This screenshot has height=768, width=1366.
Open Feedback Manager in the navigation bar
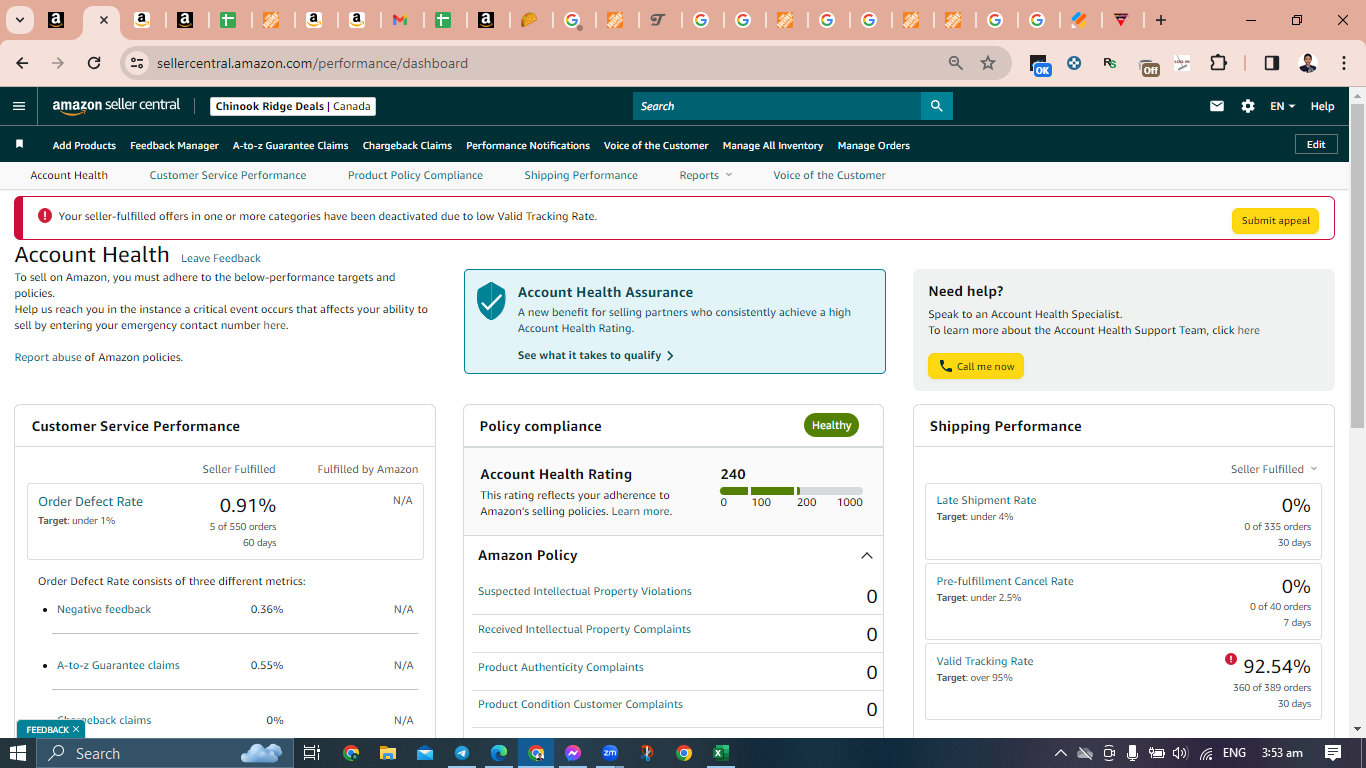(x=174, y=145)
